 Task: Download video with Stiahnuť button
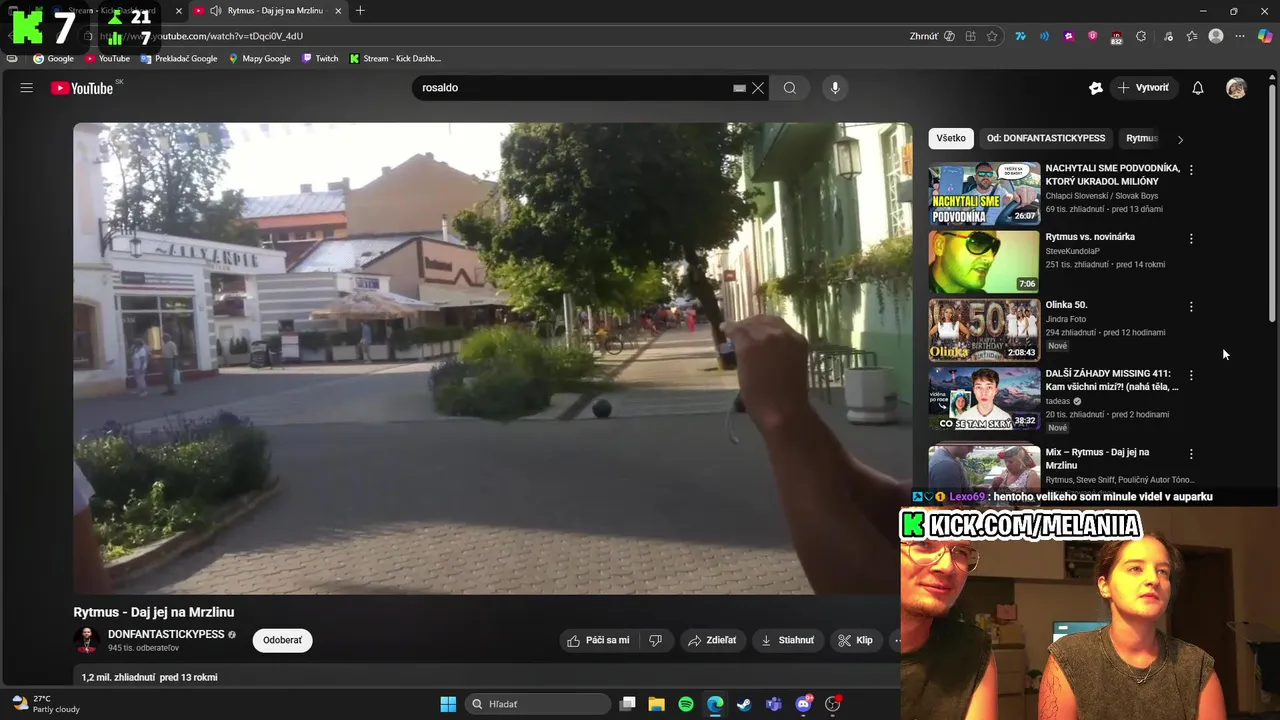point(787,640)
